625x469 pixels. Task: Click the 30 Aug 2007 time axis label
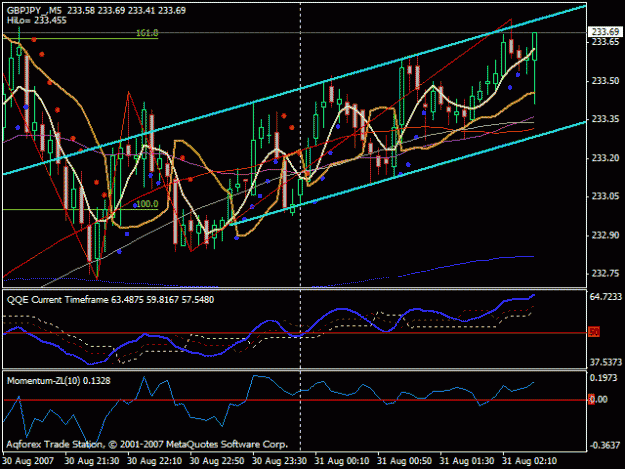coord(28,461)
